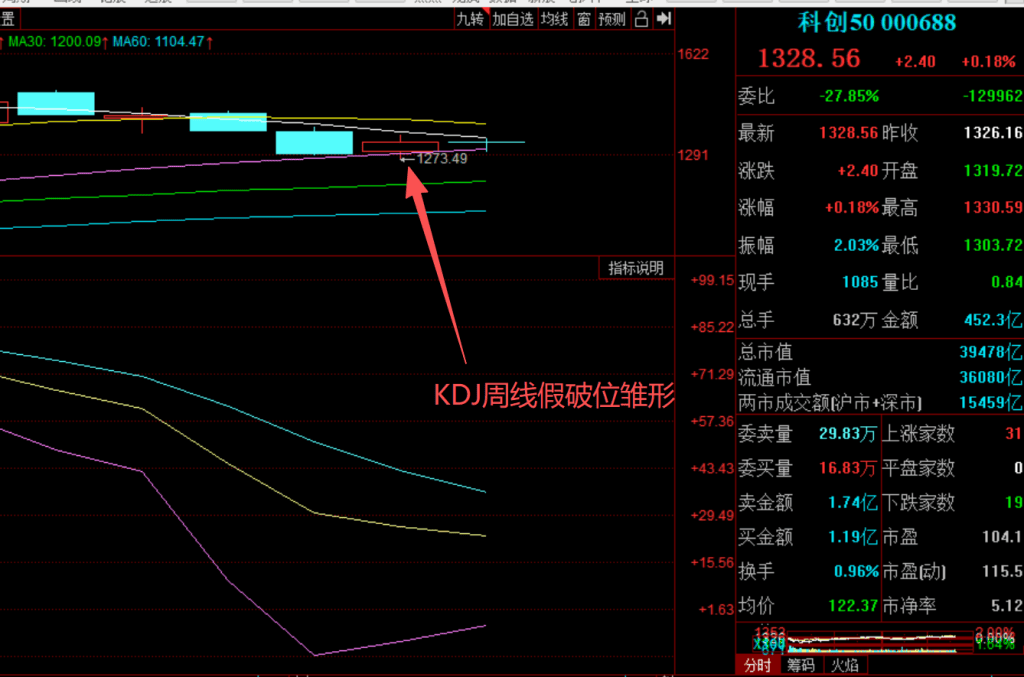Switch to the 火焰 tab
The height and width of the screenshot is (677, 1024).
pyautogui.click(x=843, y=665)
